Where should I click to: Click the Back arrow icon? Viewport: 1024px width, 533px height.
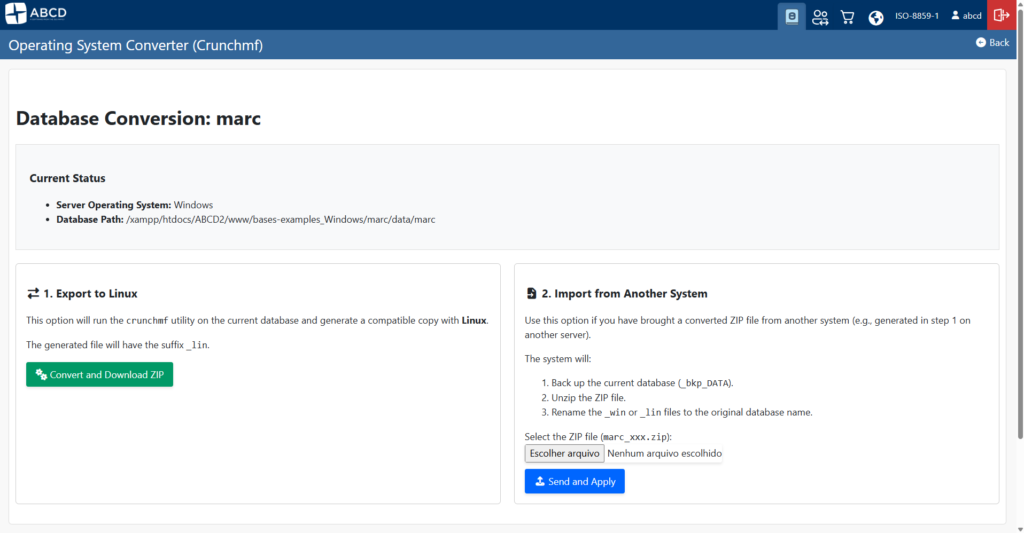point(981,43)
